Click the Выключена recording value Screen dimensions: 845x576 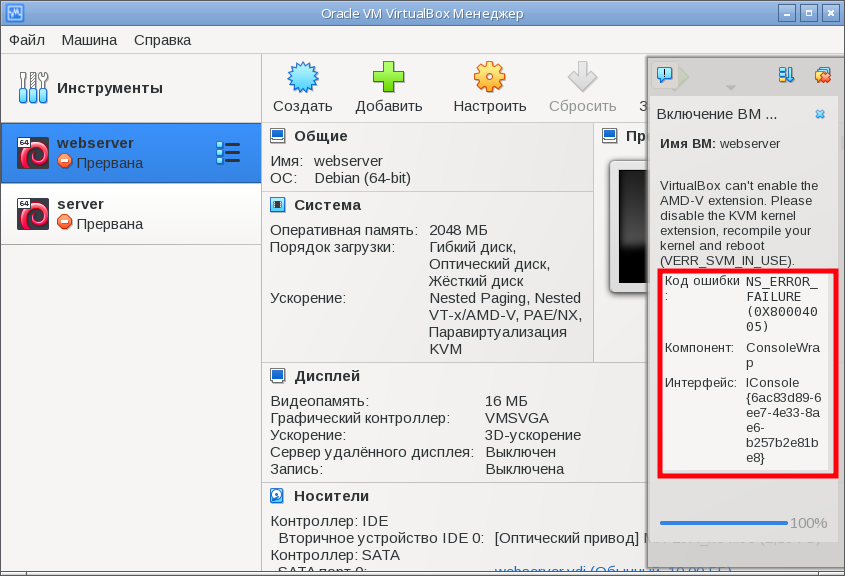pos(524,469)
